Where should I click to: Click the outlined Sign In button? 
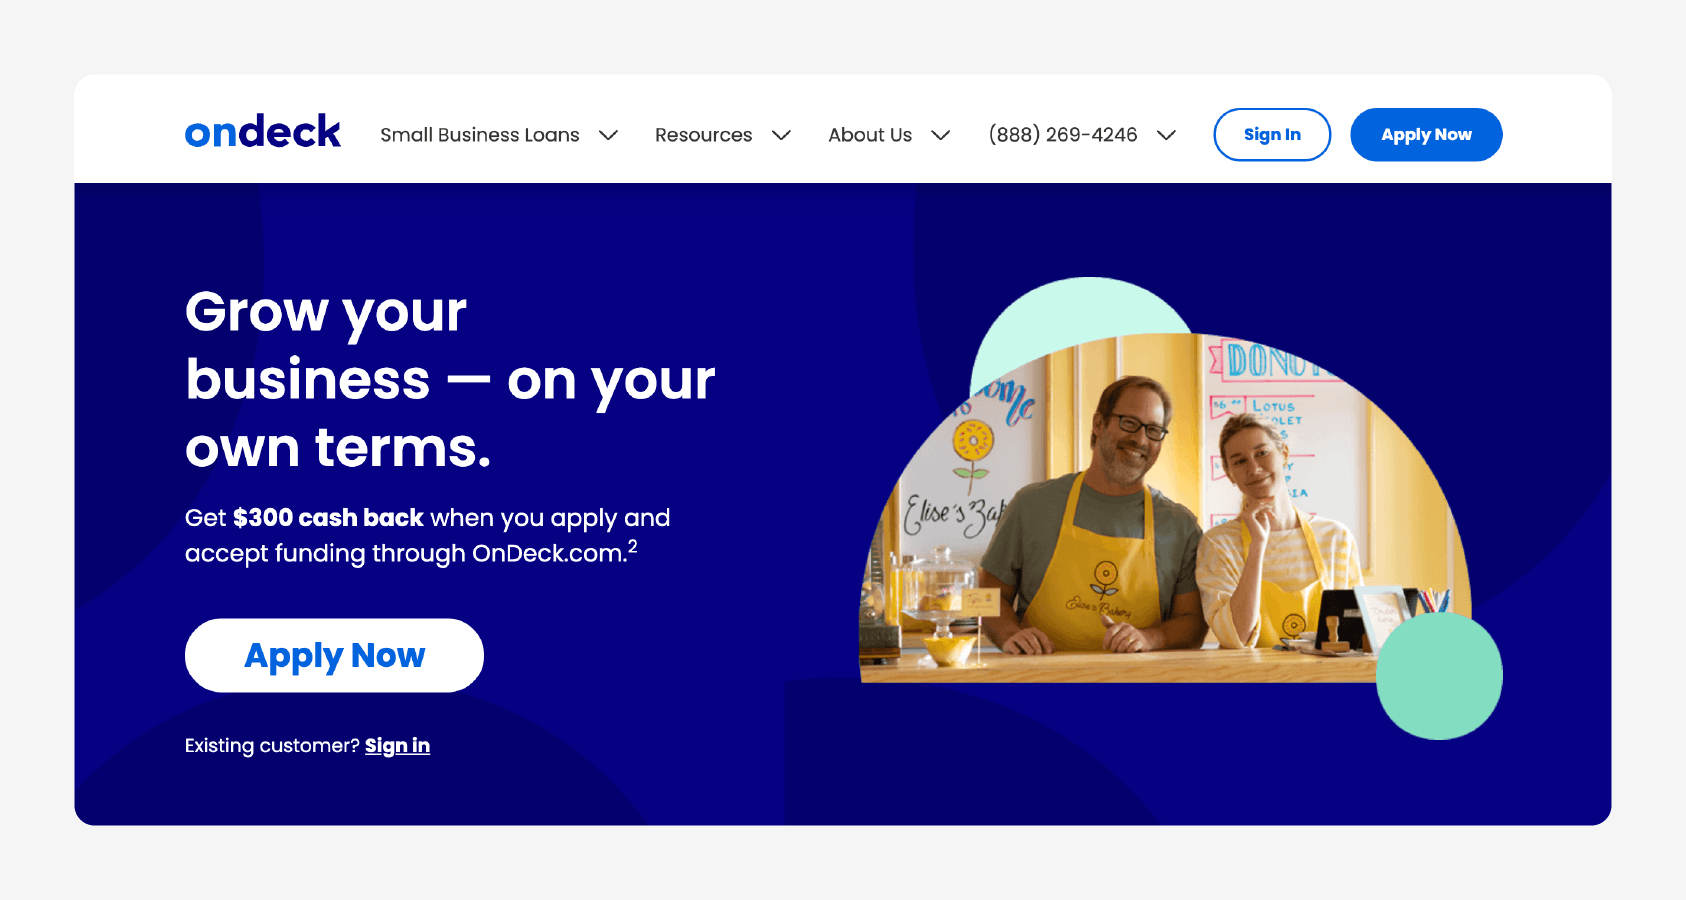(1272, 135)
